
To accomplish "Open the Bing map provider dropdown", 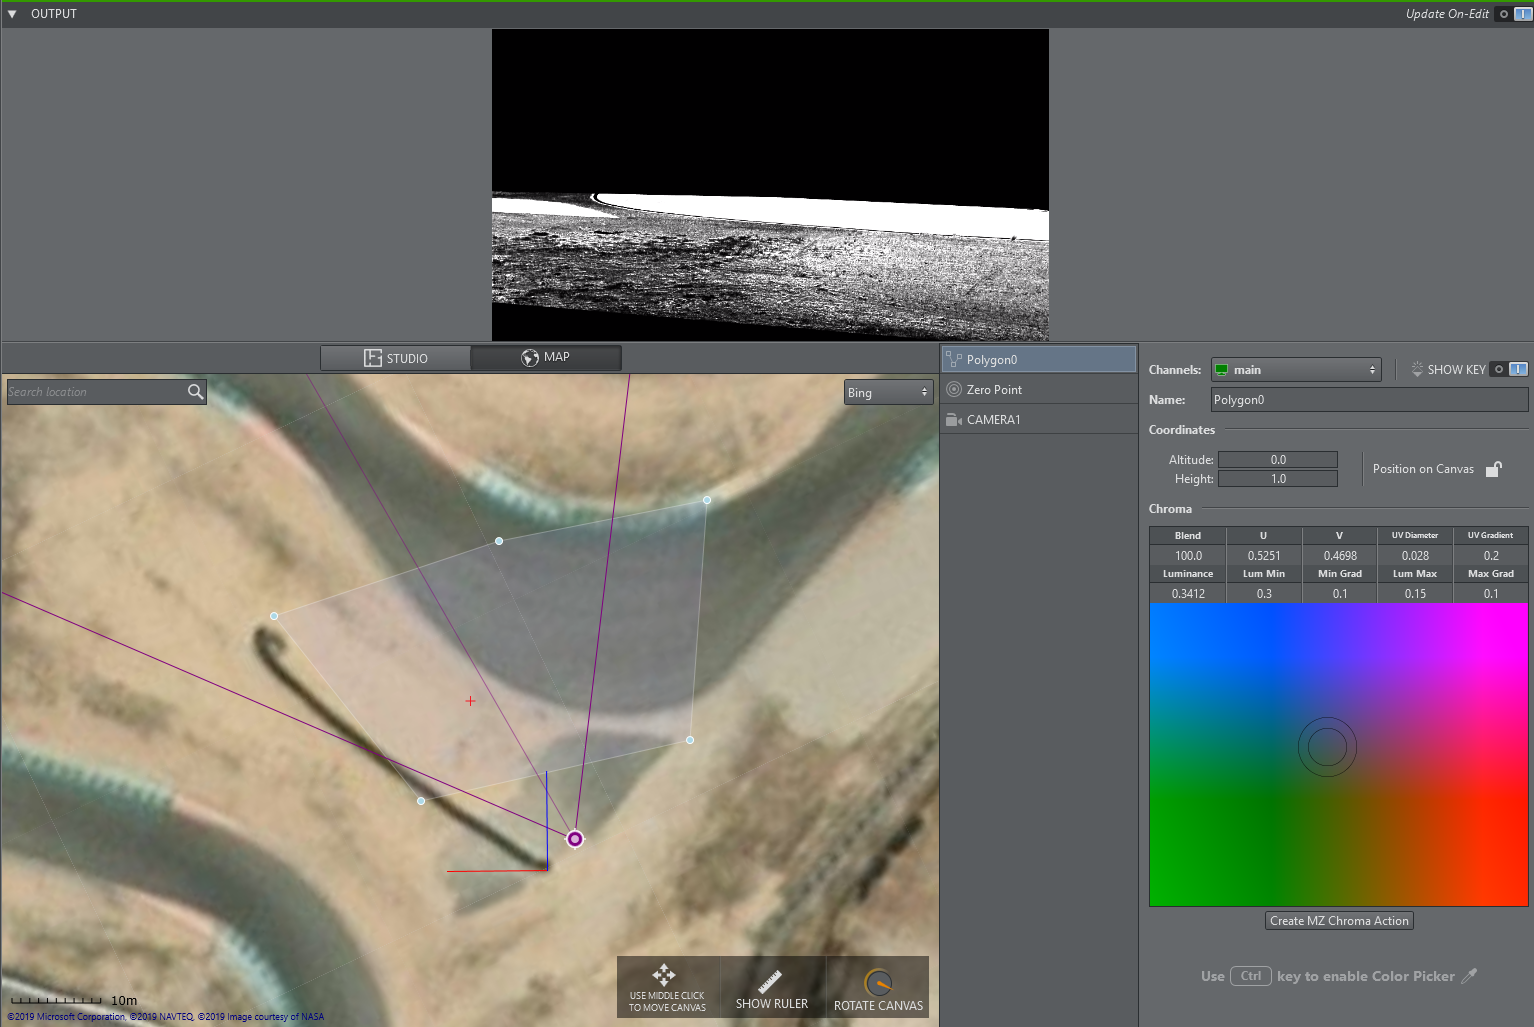I will (x=888, y=393).
